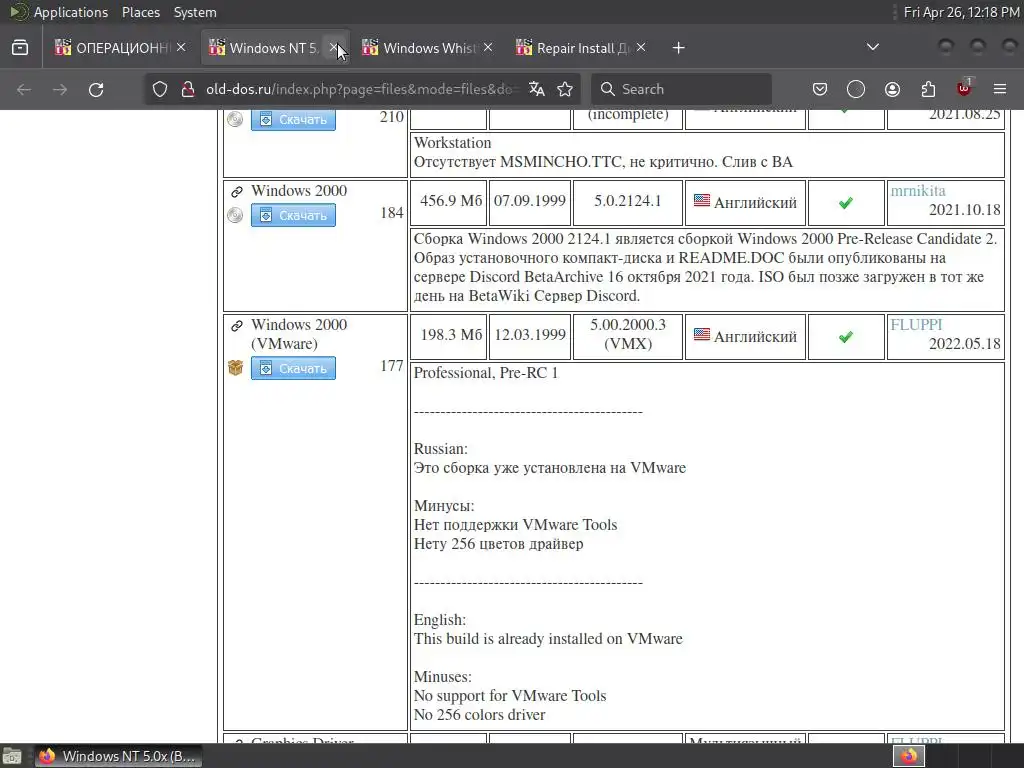Open the Applications menu

click(x=71, y=12)
